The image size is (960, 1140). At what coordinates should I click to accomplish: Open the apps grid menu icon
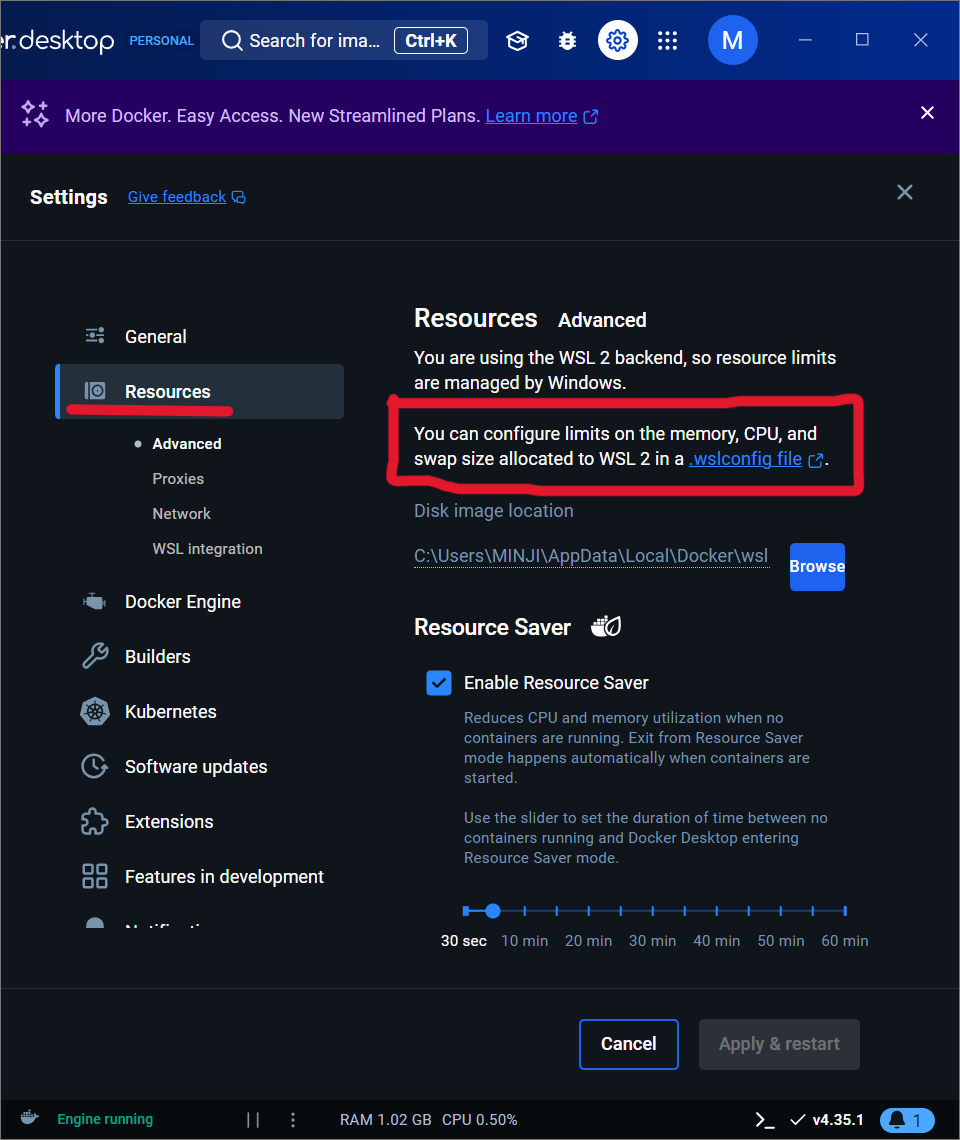[667, 41]
